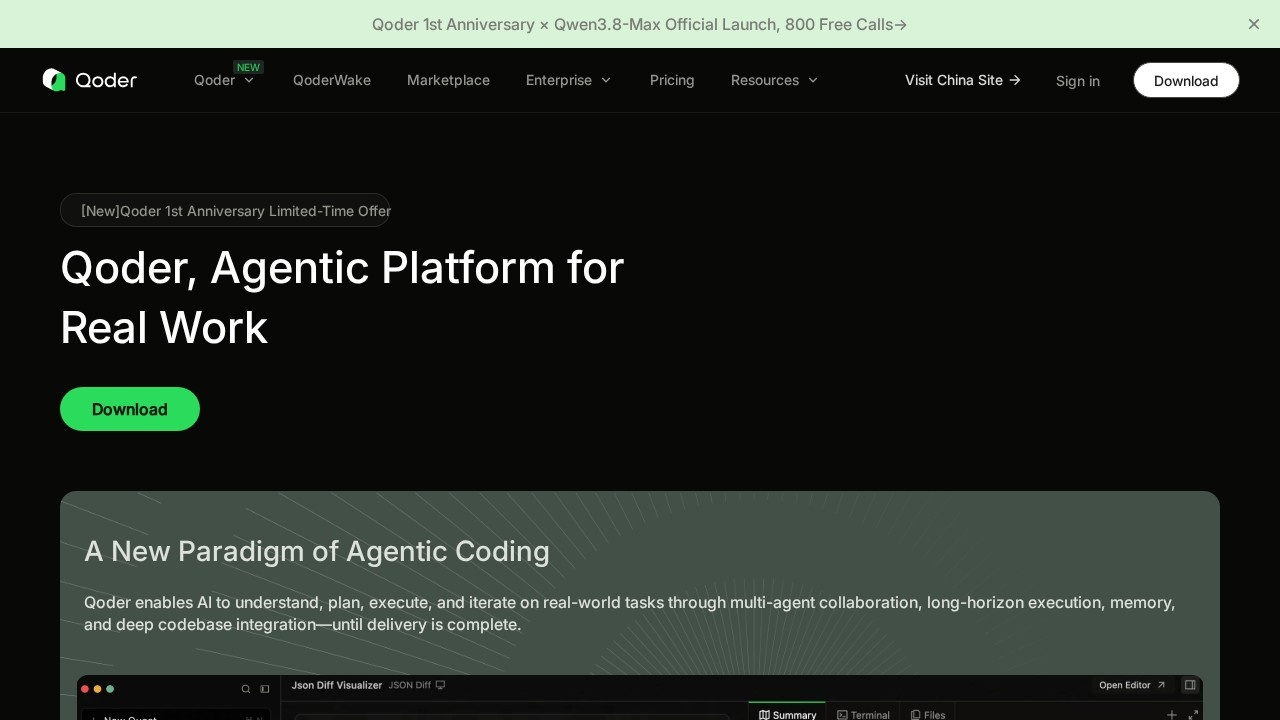Open the Qwen3.8-Max launch announcement link
The height and width of the screenshot is (720, 1280).
pyautogui.click(x=640, y=24)
